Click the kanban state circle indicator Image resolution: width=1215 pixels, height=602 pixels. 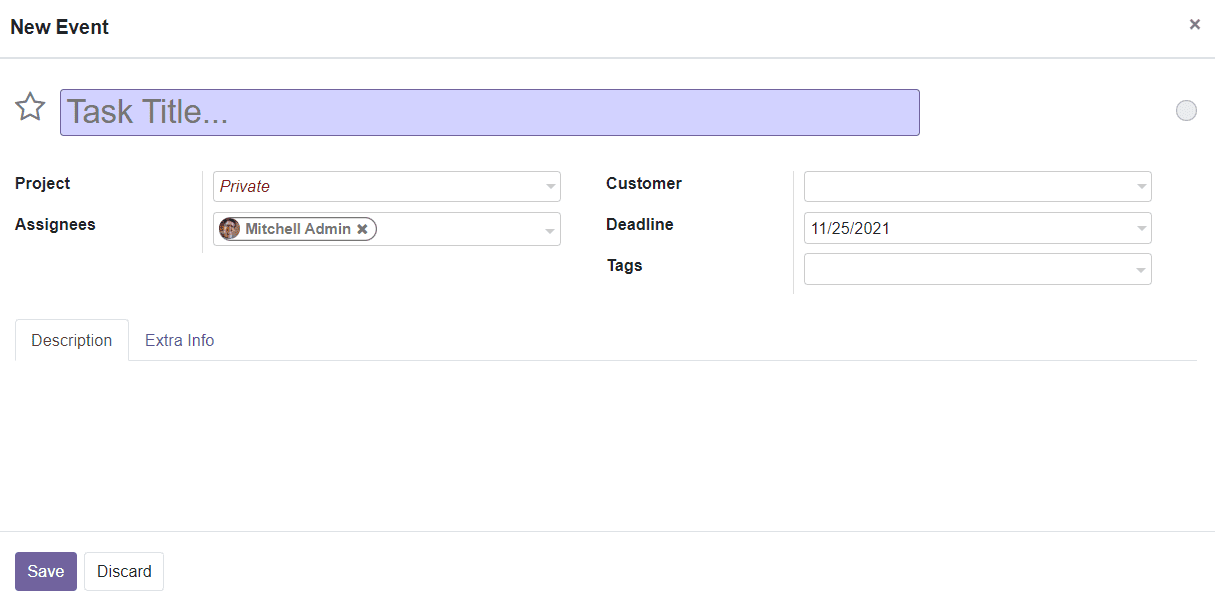pyautogui.click(x=1186, y=110)
